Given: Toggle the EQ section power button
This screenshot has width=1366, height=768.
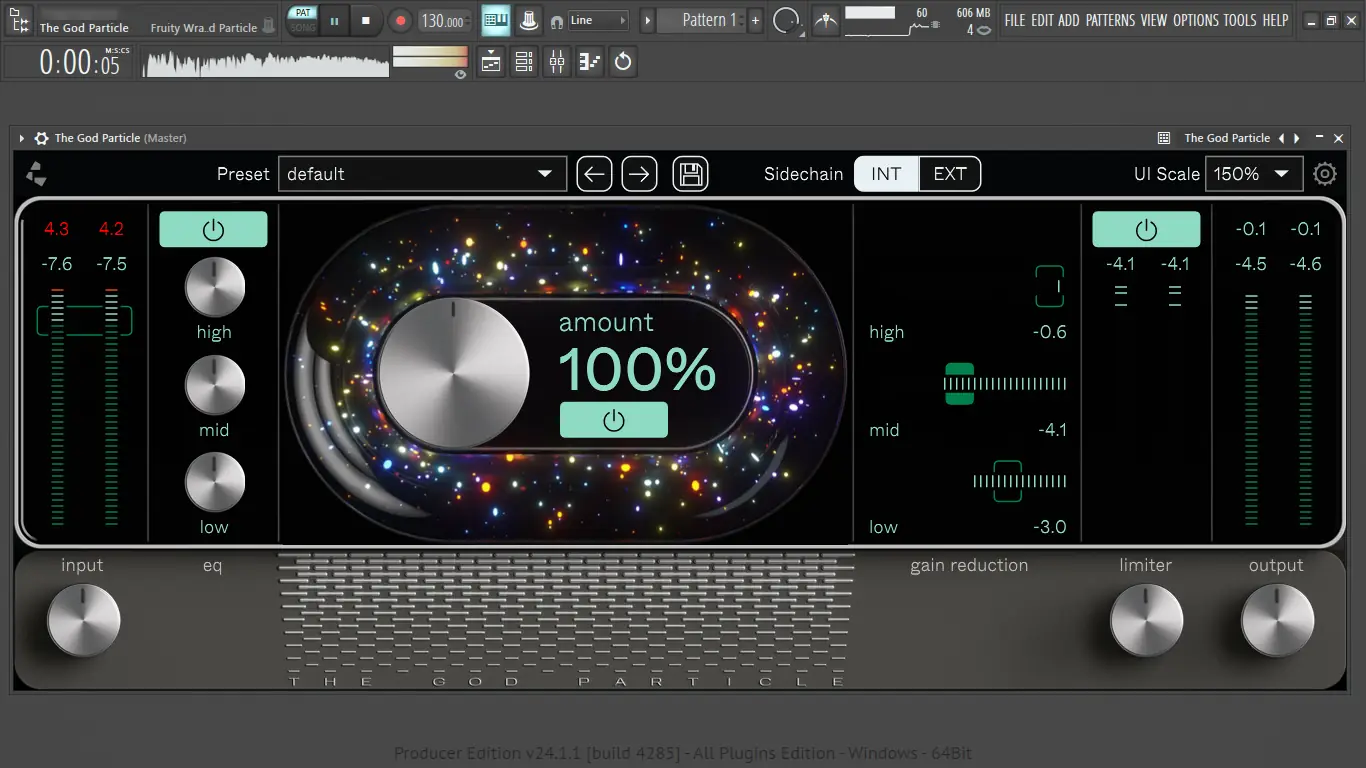Looking at the screenshot, I should [213, 229].
